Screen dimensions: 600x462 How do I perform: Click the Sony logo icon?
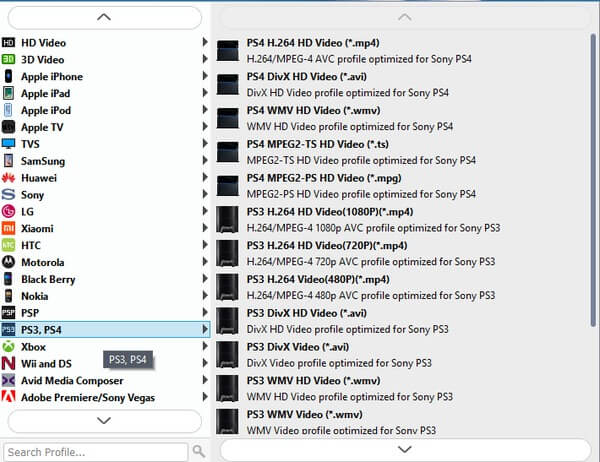(8, 194)
